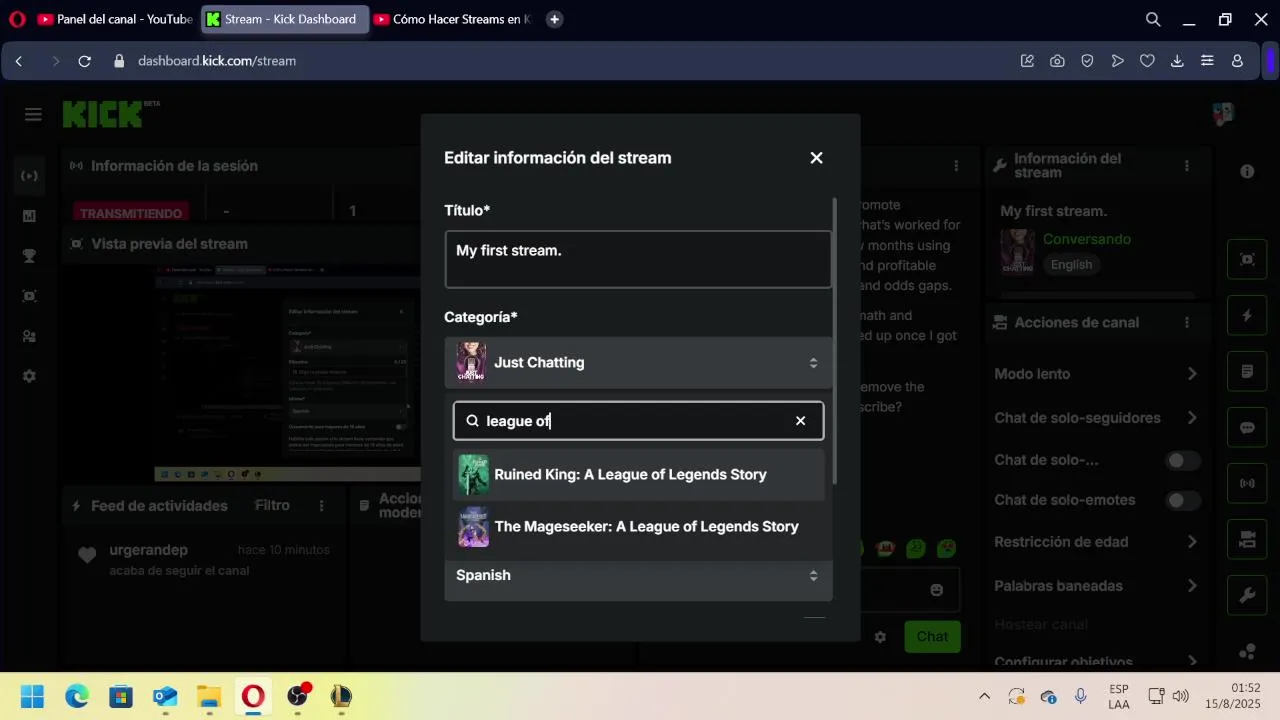Open Acciones de canal three-dot menu
The image size is (1280, 720).
[1187, 323]
